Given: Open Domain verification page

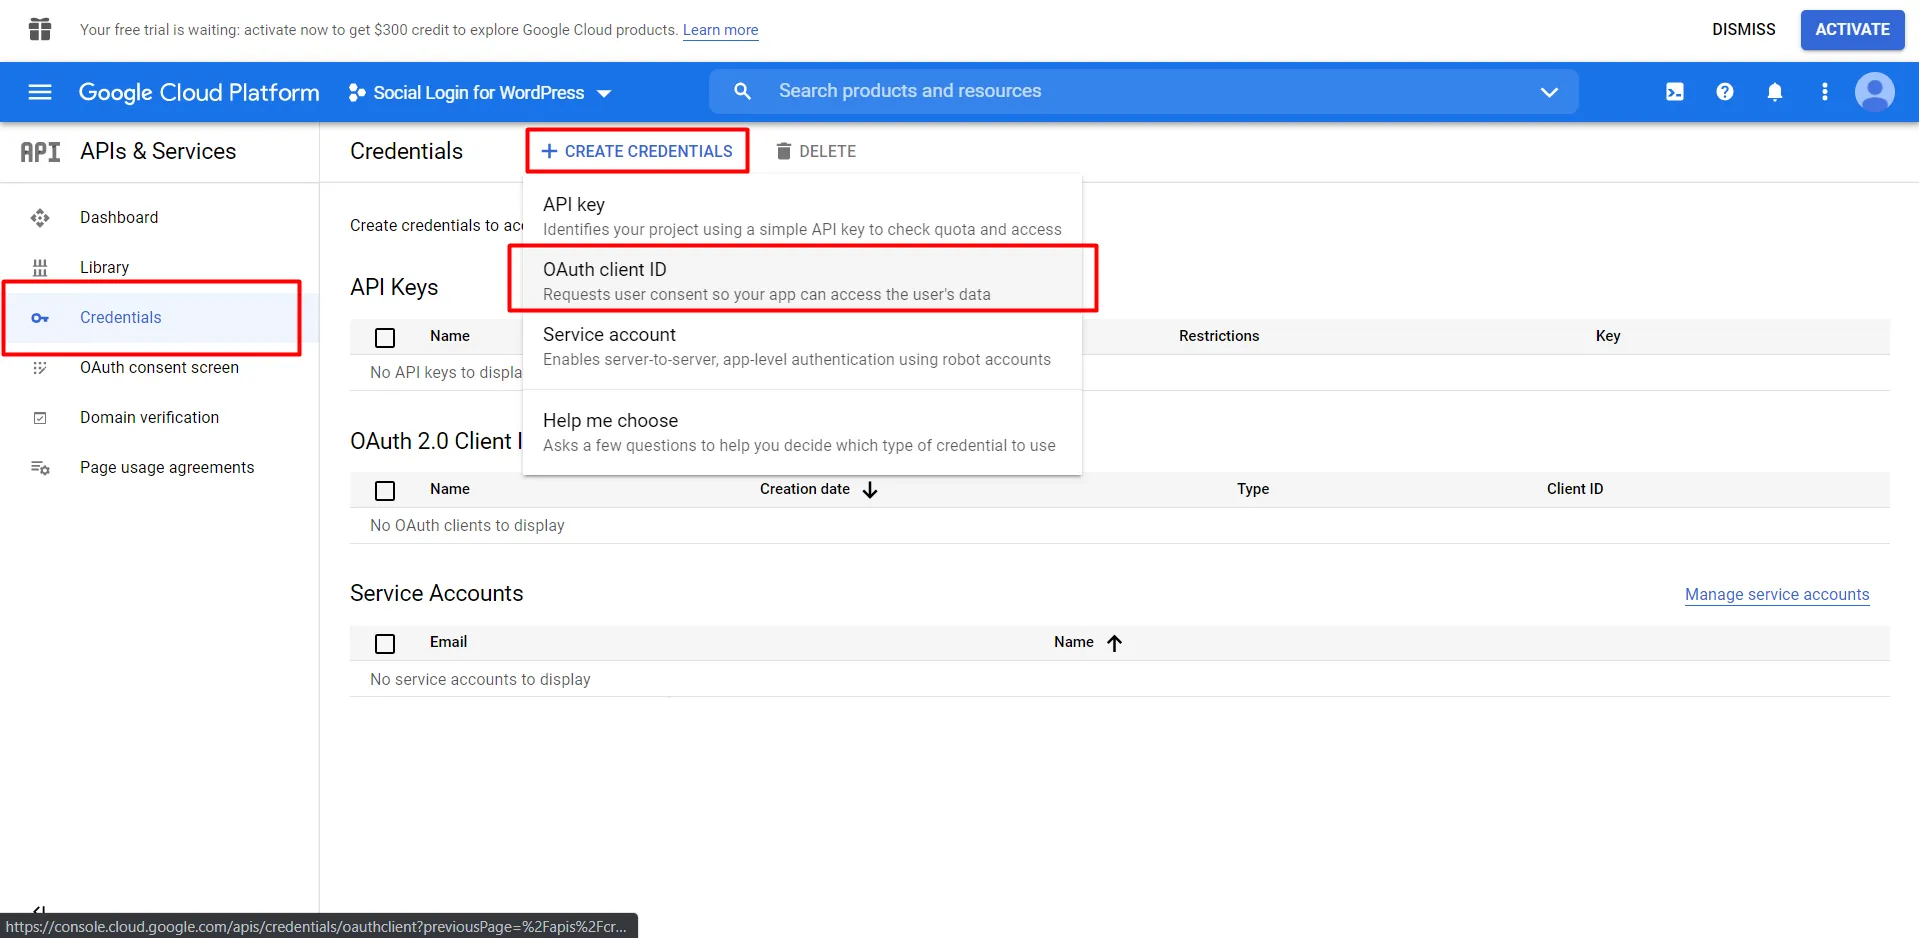Looking at the screenshot, I should [149, 418].
